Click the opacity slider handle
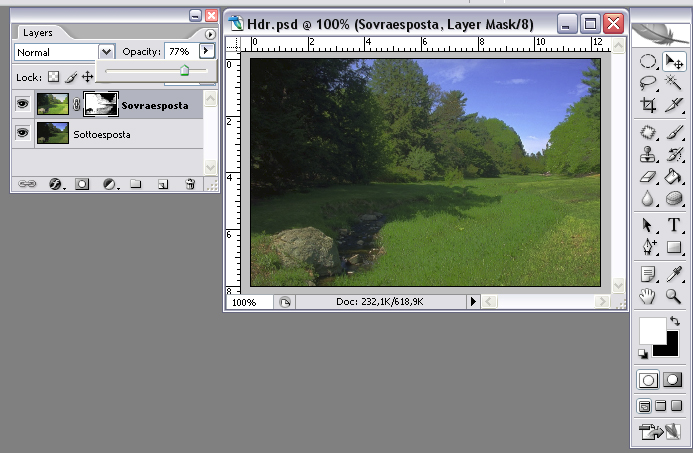The image size is (693, 453). 184,71
